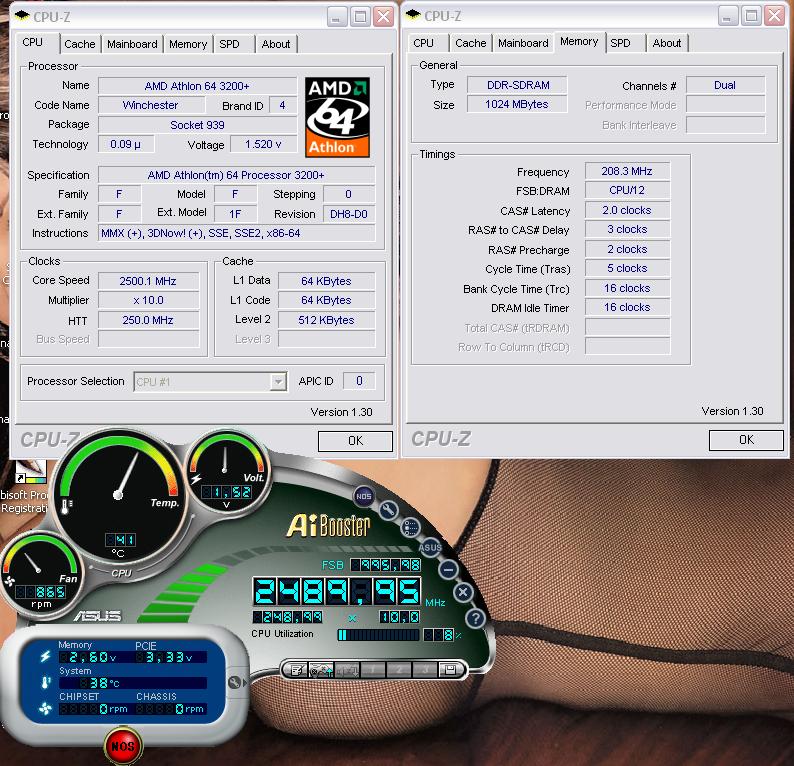
Task: Click the tuning up-arrow icon in AI Booster toolbar
Action: pyautogui.click(x=321, y=670)
